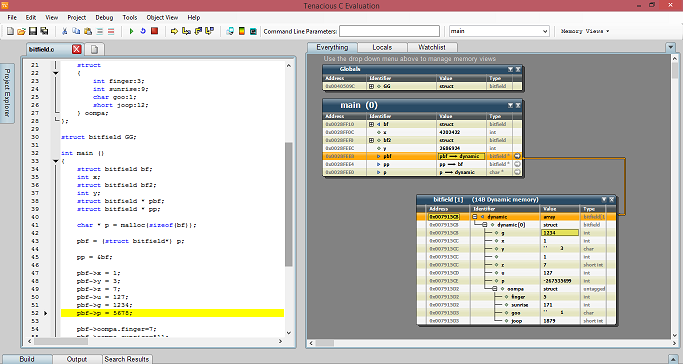Save the current file
The width and height of the screenshot is (683, 364).
click(x=33, y=31)
